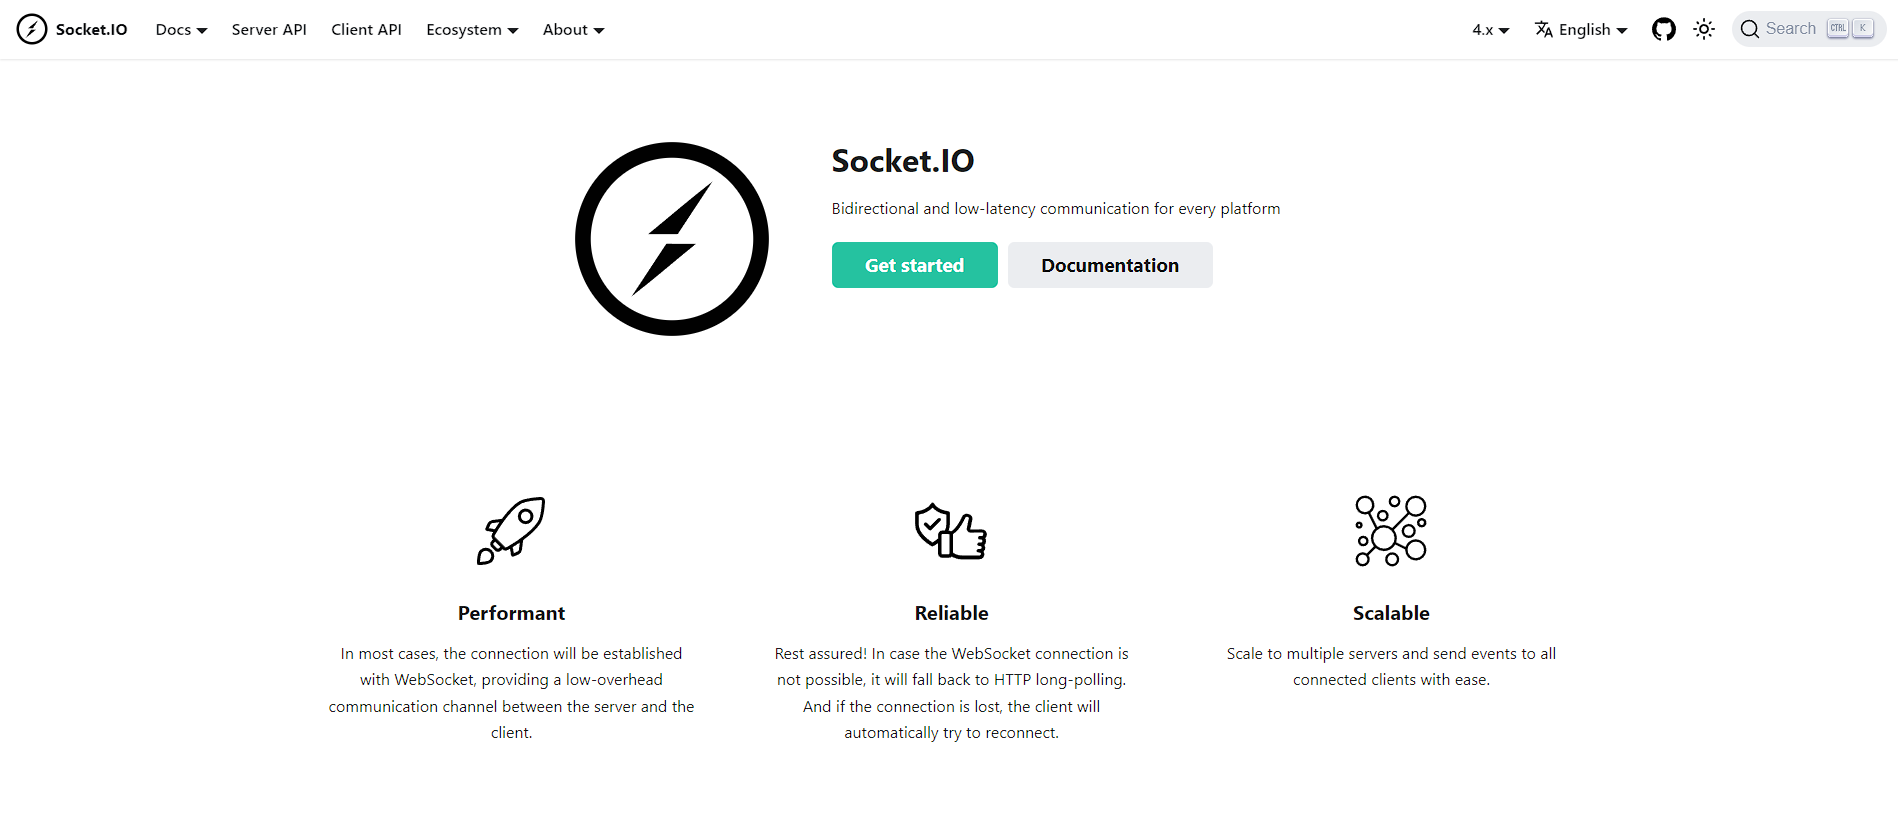1898x829 pixels.
Task: Click the magnifier icon in the search bar
Action: click(x=1750, y=29)
